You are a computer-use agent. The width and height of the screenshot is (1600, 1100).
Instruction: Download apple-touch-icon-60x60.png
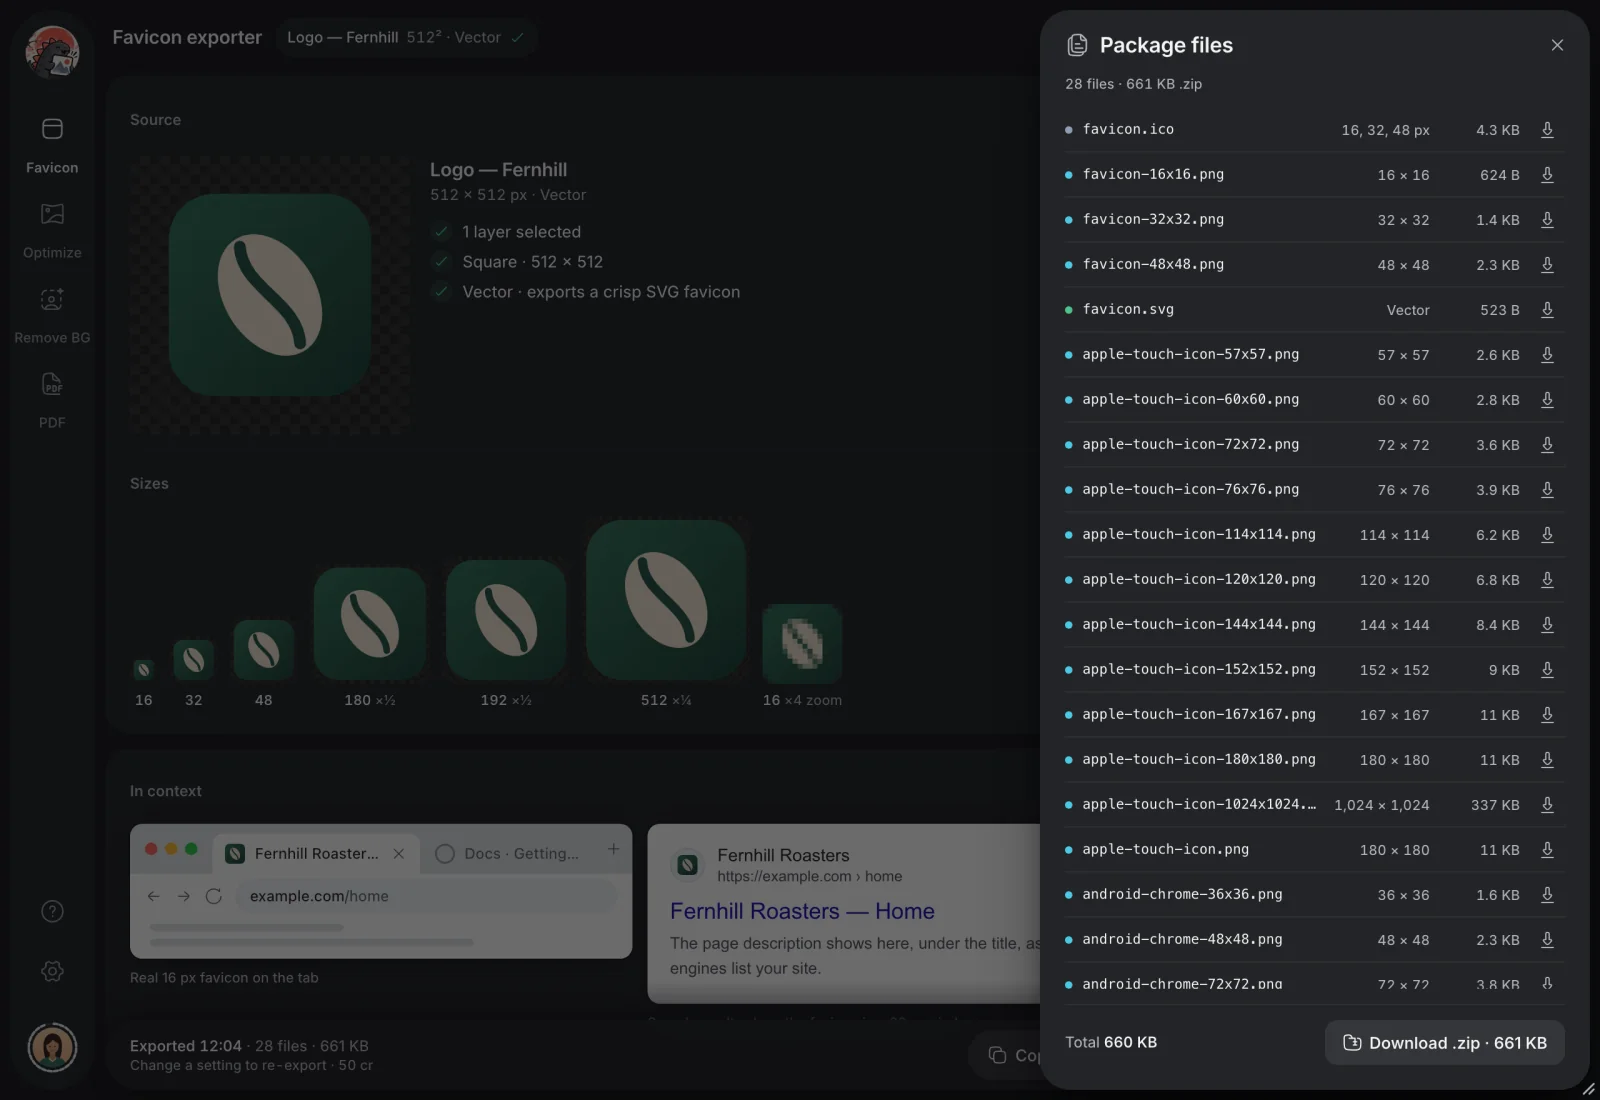point(1547,400)
